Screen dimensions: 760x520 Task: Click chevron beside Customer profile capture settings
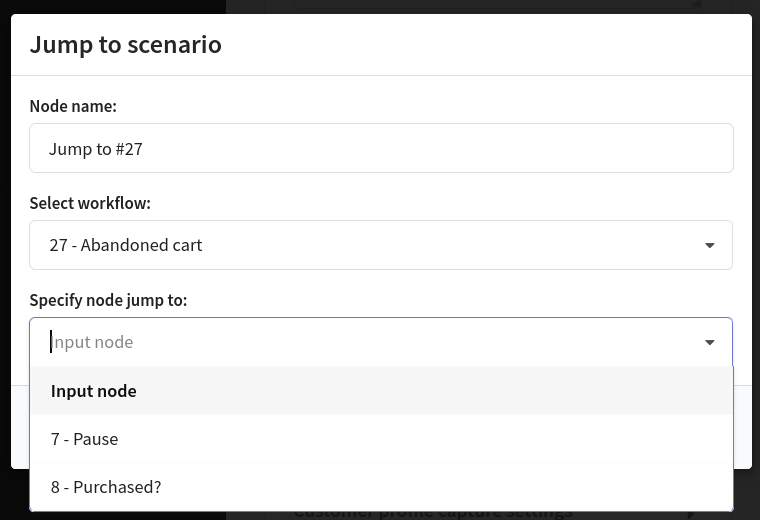(x=692, y=515)
